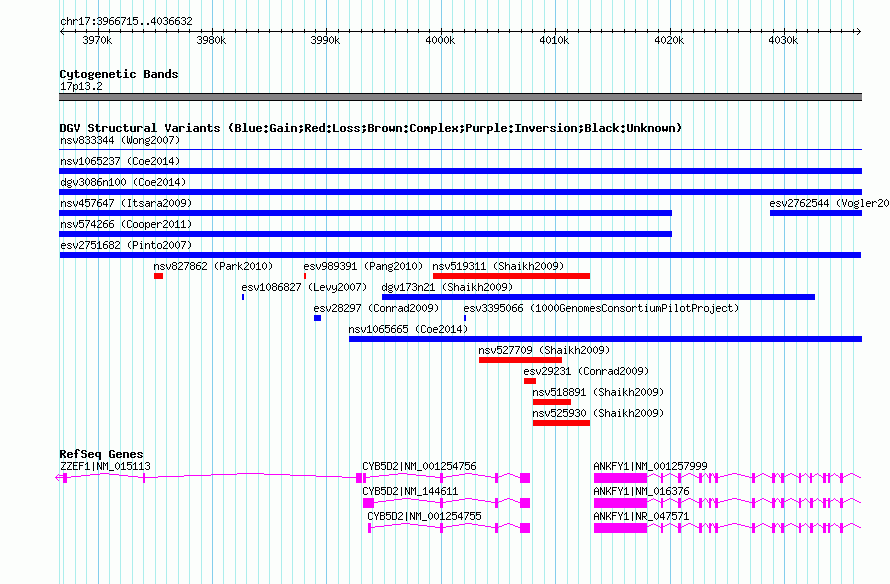Click the blue esv28297 gain marker
Screen dimensions: 890x584
[x=317, y=318]
